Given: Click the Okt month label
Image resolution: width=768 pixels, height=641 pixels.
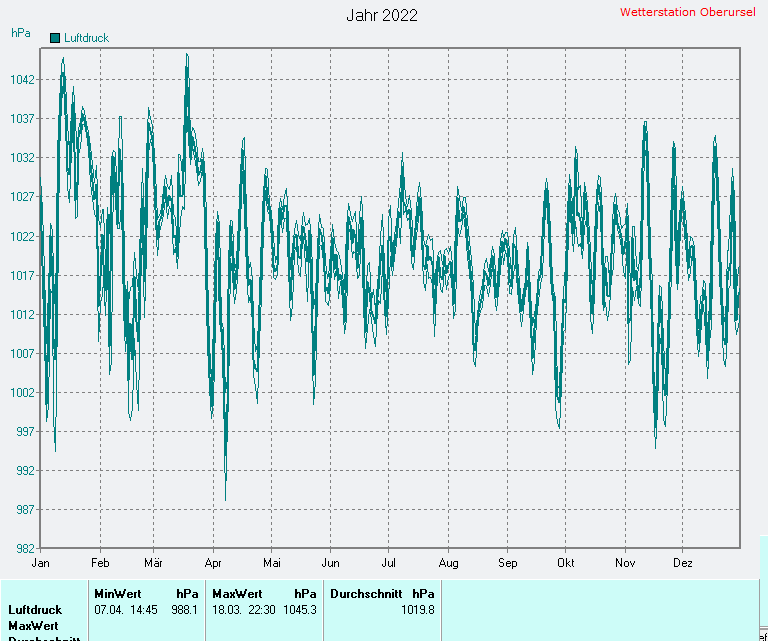Looking at the screenshot, I should tap(566, 563).
